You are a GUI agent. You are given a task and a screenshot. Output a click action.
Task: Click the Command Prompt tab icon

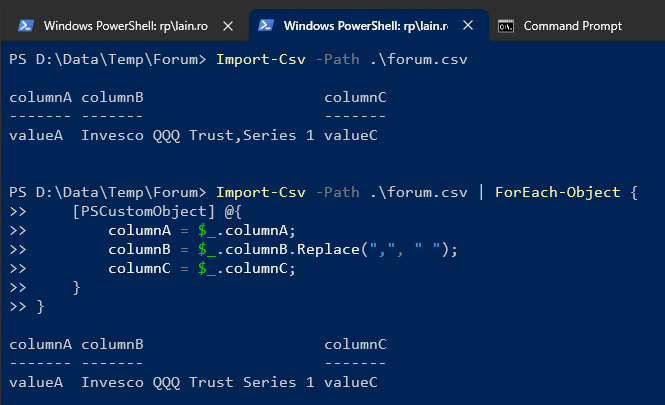pyautogui.click(x=506, y=26)
